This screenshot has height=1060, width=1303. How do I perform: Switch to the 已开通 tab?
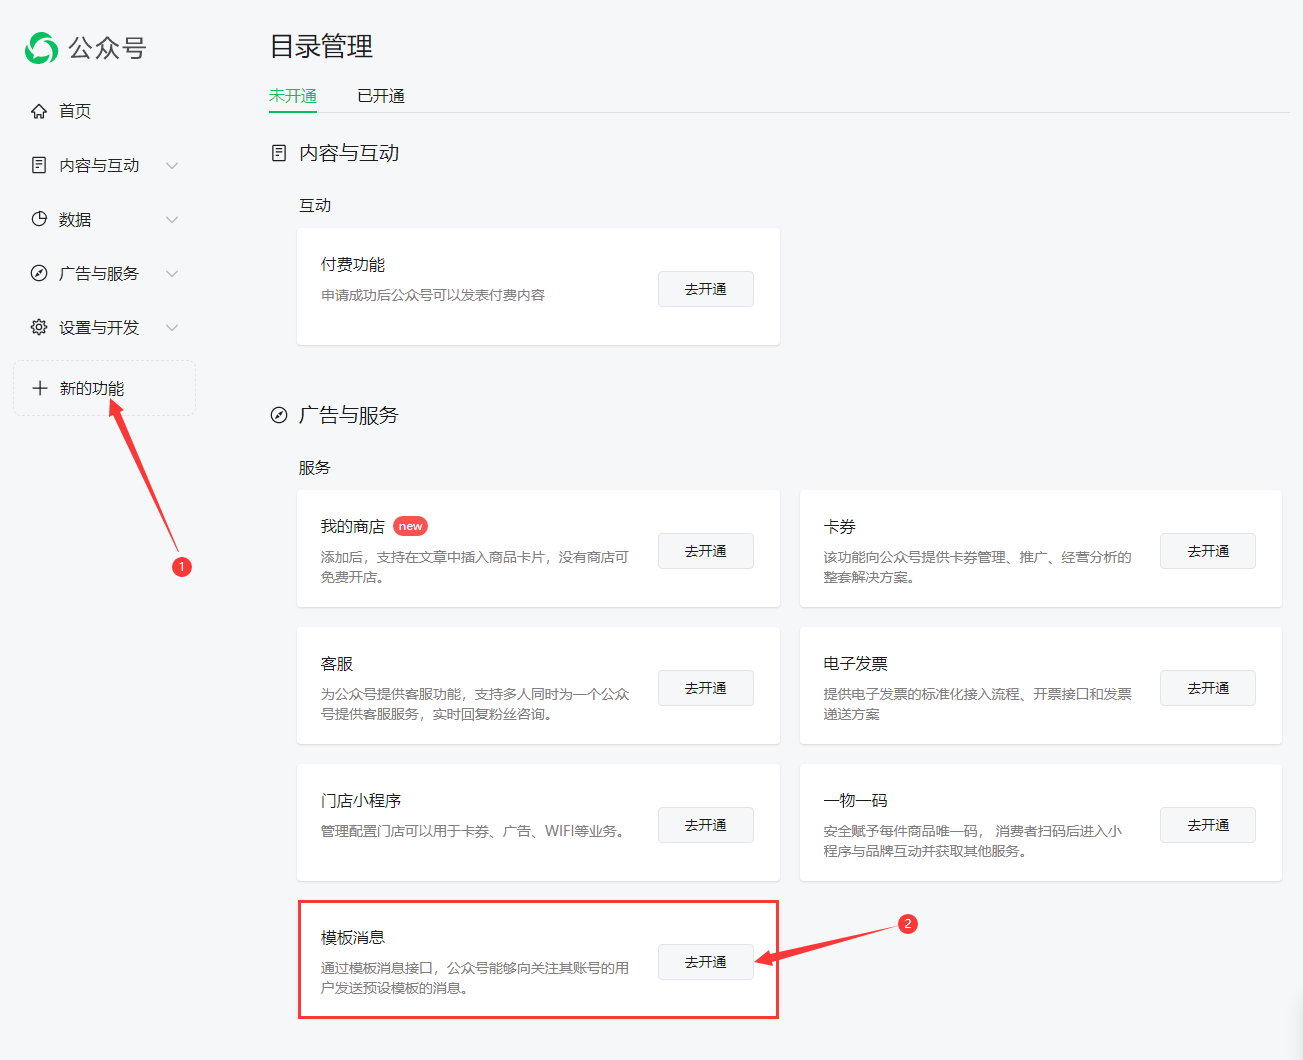click(381, 96)
